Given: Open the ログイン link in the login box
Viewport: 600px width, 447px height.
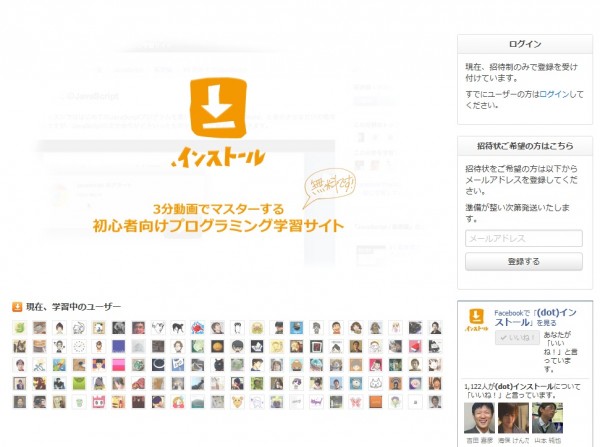Looking at the screenshot, I should [x=554, y=94].
